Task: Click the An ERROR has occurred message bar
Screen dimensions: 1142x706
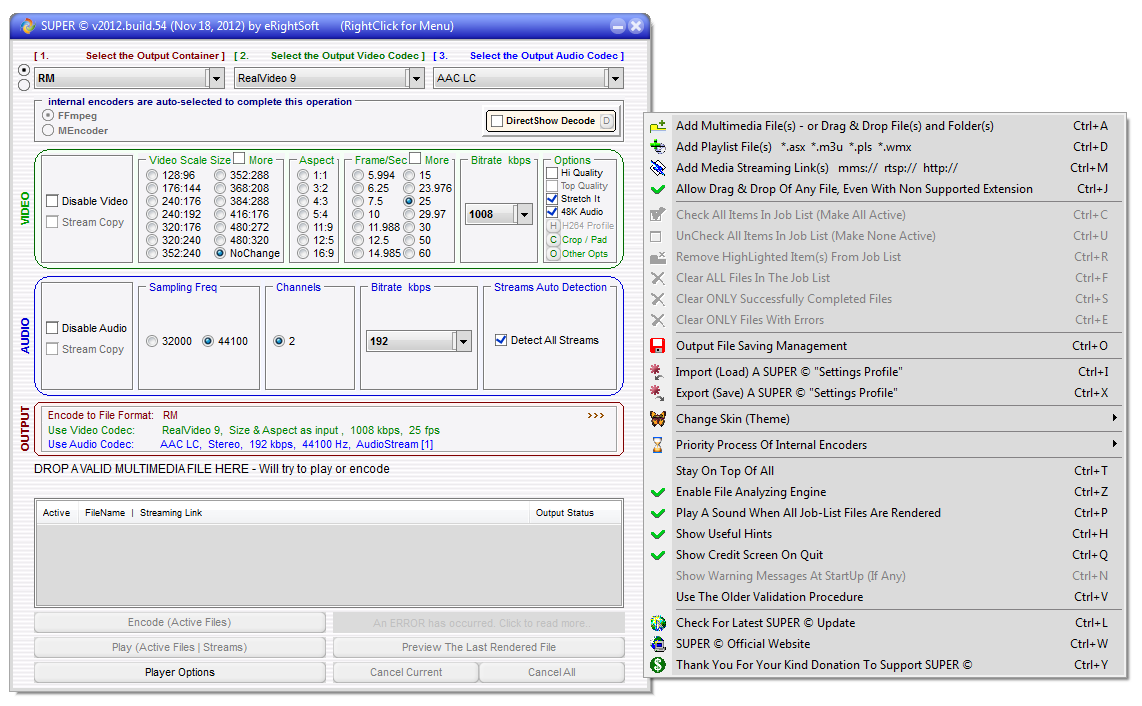Action: pos(479,623)
